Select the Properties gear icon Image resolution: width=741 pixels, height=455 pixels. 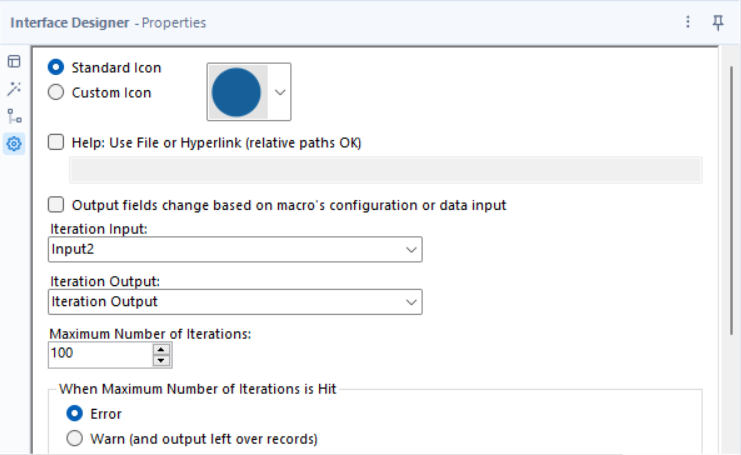click(x=14, y=144)
